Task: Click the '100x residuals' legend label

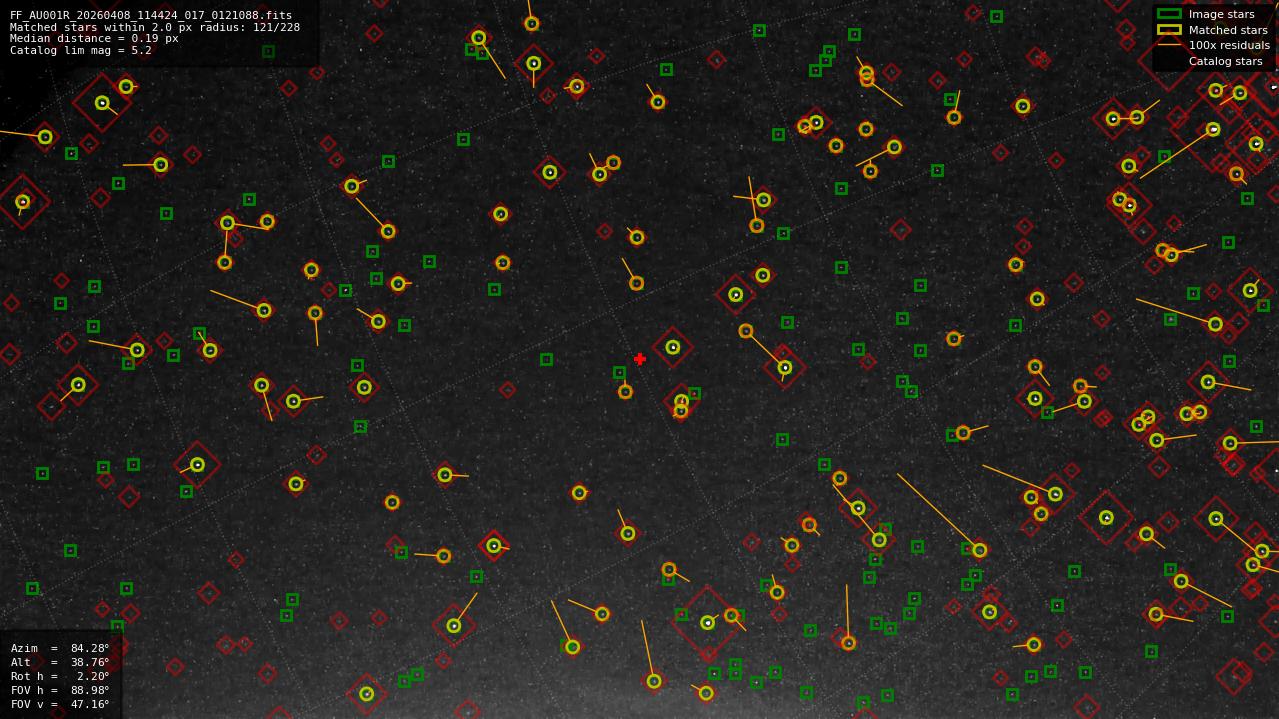Action: pyautogui.click(x=1229, y=45)
